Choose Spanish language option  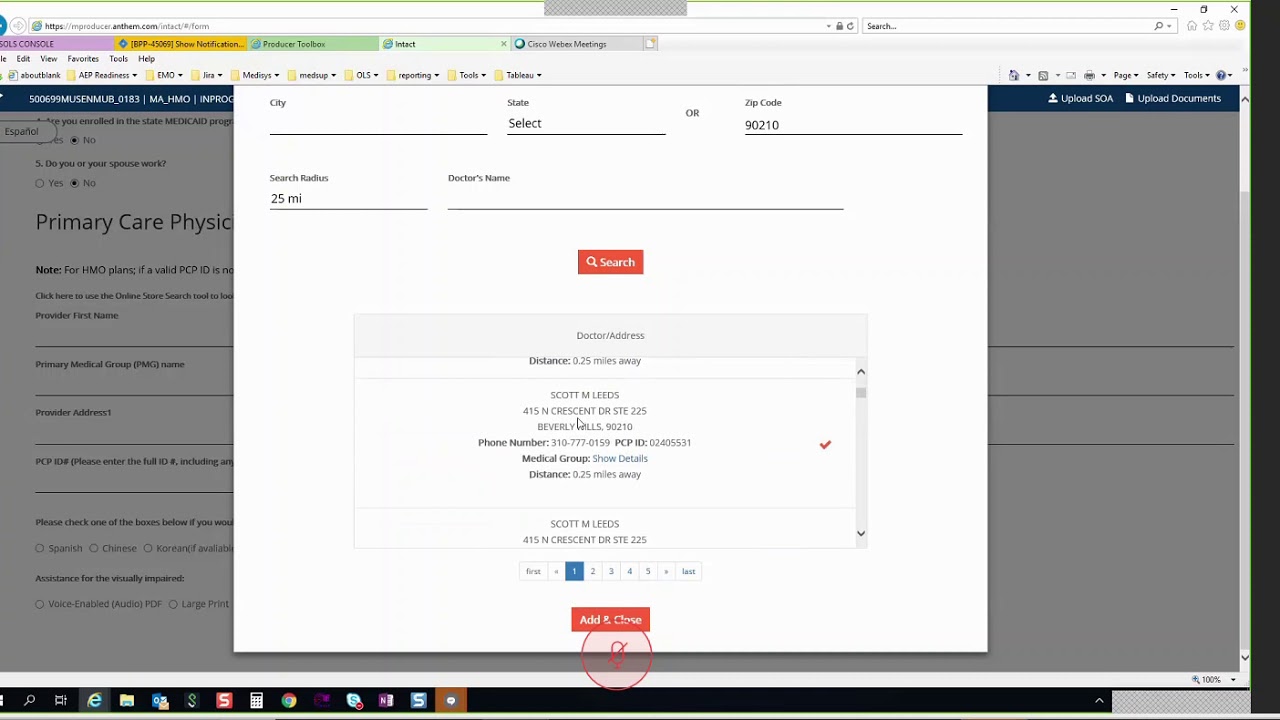coord(40,548)
